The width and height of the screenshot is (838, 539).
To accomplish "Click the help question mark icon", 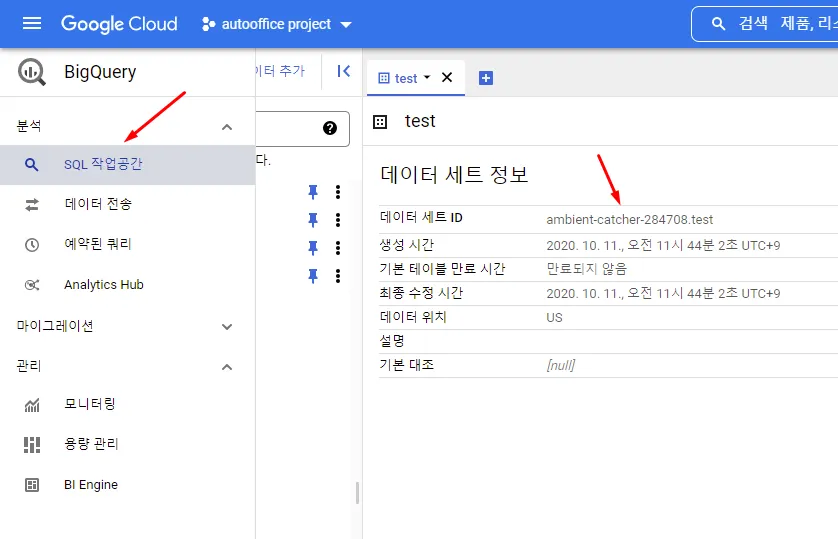I will pos(330,128).
